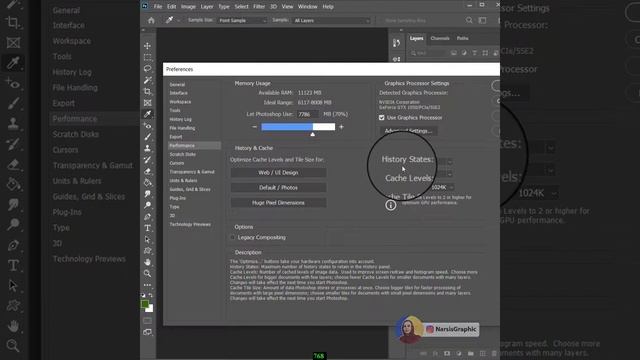Image resolution: width=640 pixels, height=360 pixels.
Task: Uncheck Use Graphics Processor
Action: pos(382,118)
